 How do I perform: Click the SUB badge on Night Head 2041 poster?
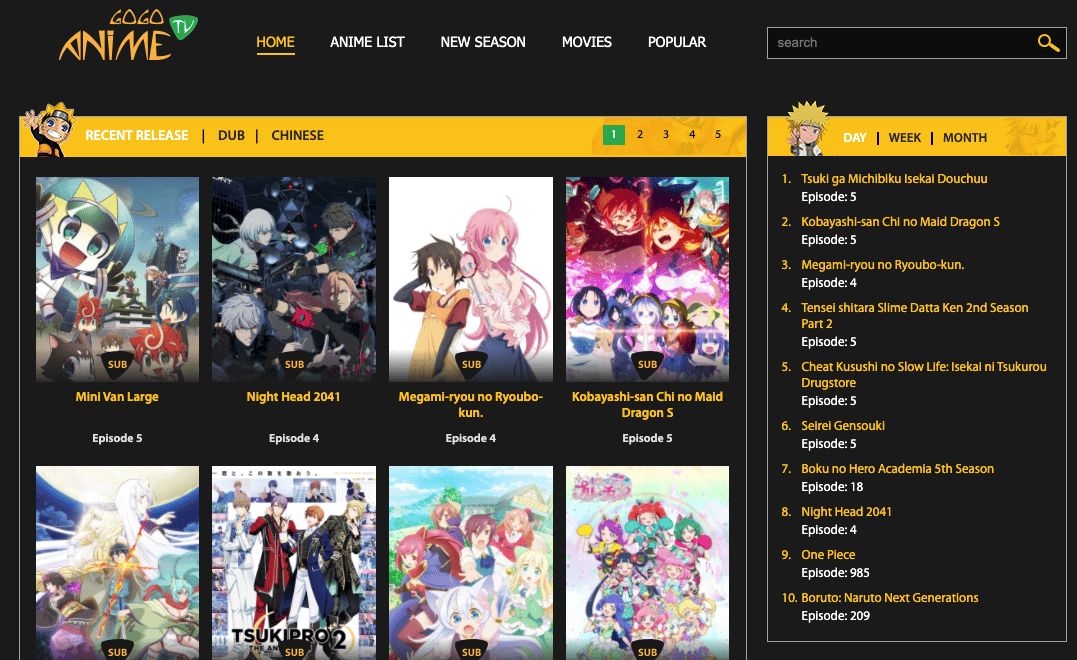click(294, 364)
